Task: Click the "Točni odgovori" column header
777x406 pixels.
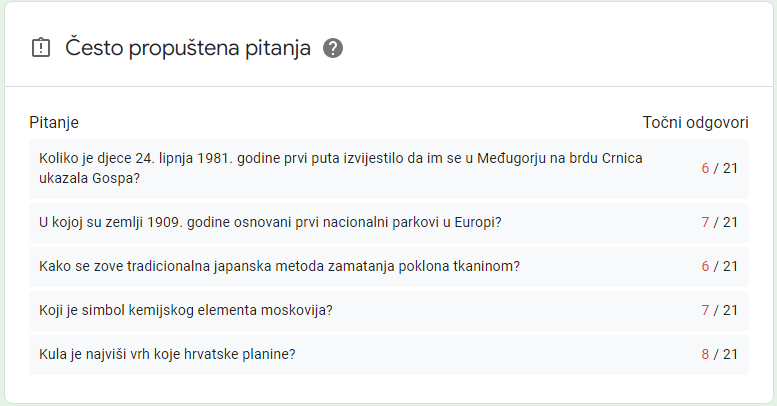Action: pyautogui.click(x=695, y=122)
